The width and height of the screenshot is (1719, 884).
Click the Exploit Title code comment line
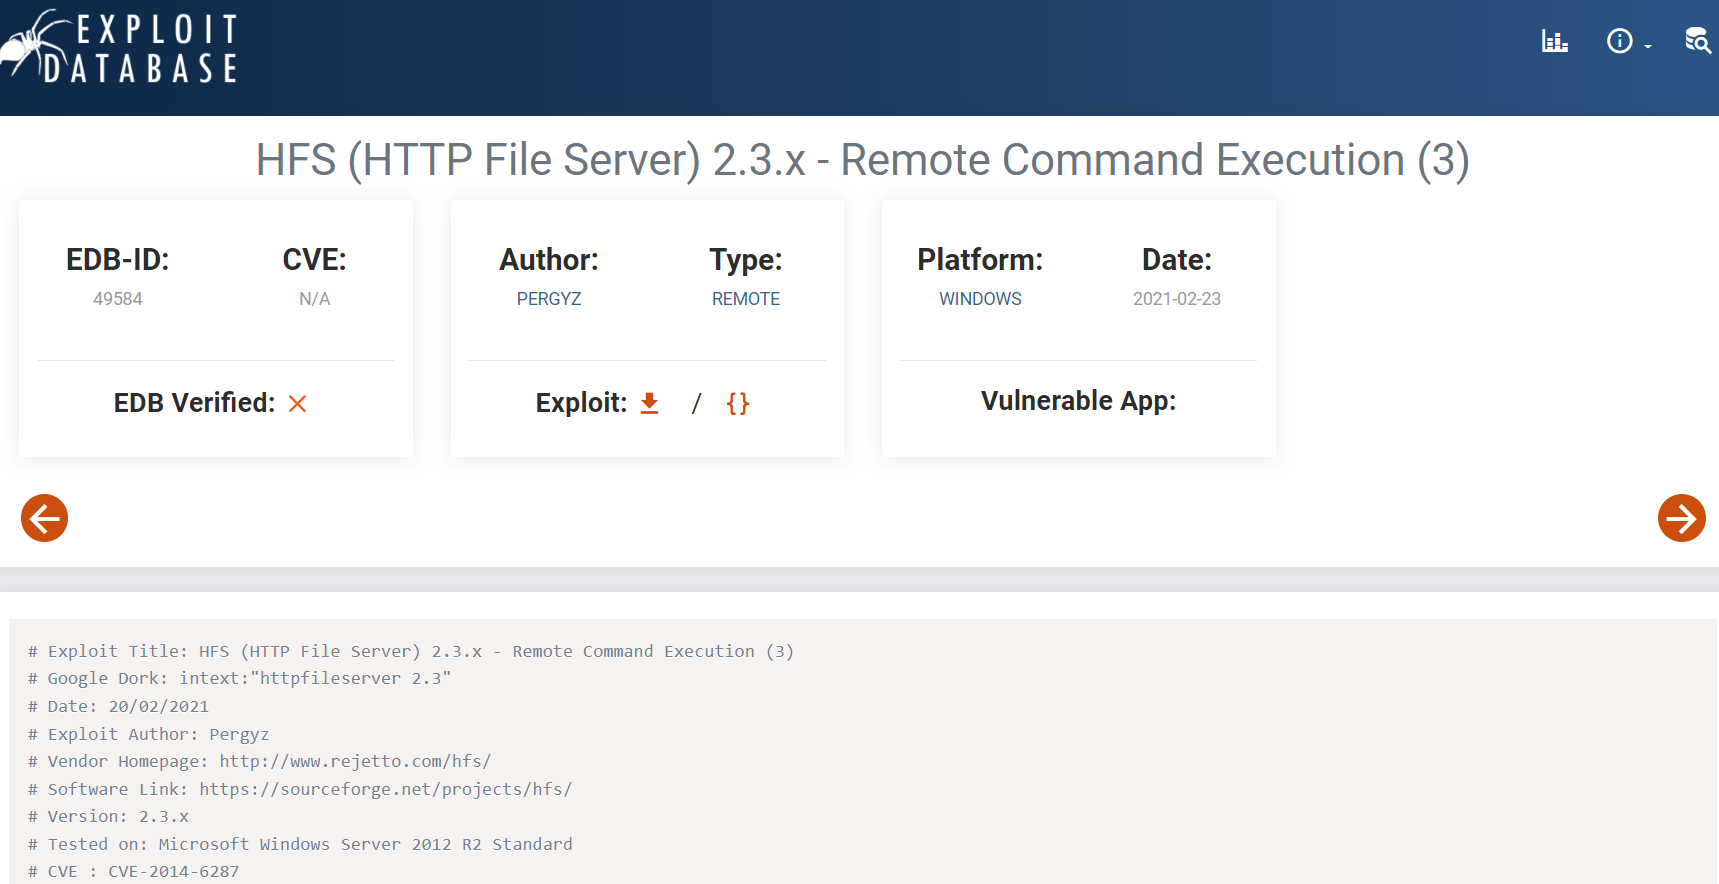[x=411, y=651]
